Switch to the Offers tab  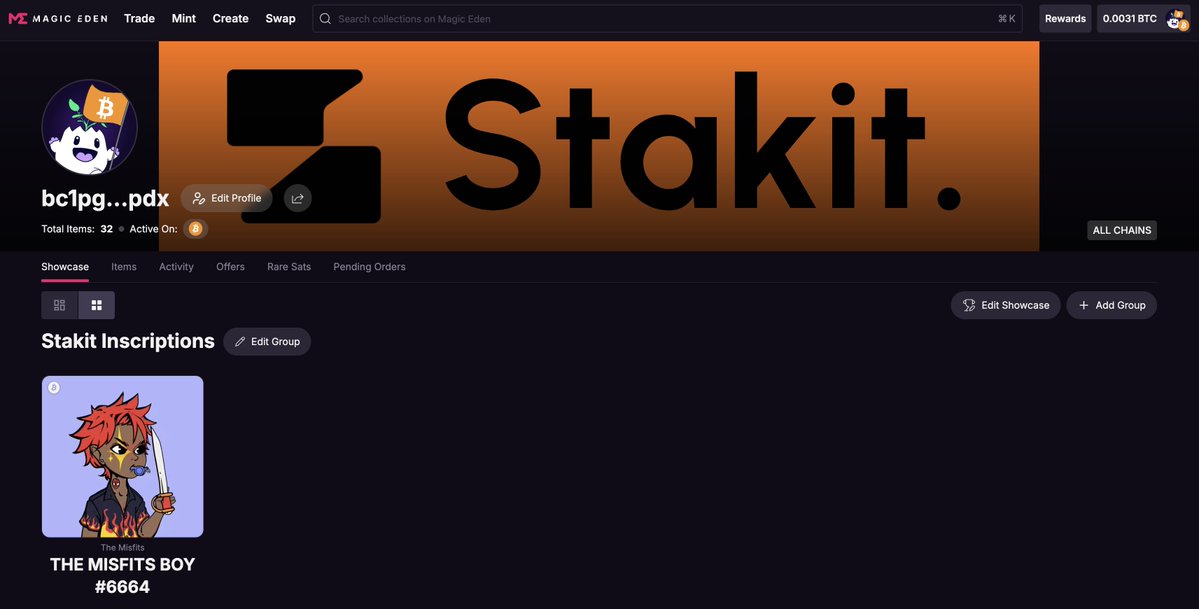230,267
